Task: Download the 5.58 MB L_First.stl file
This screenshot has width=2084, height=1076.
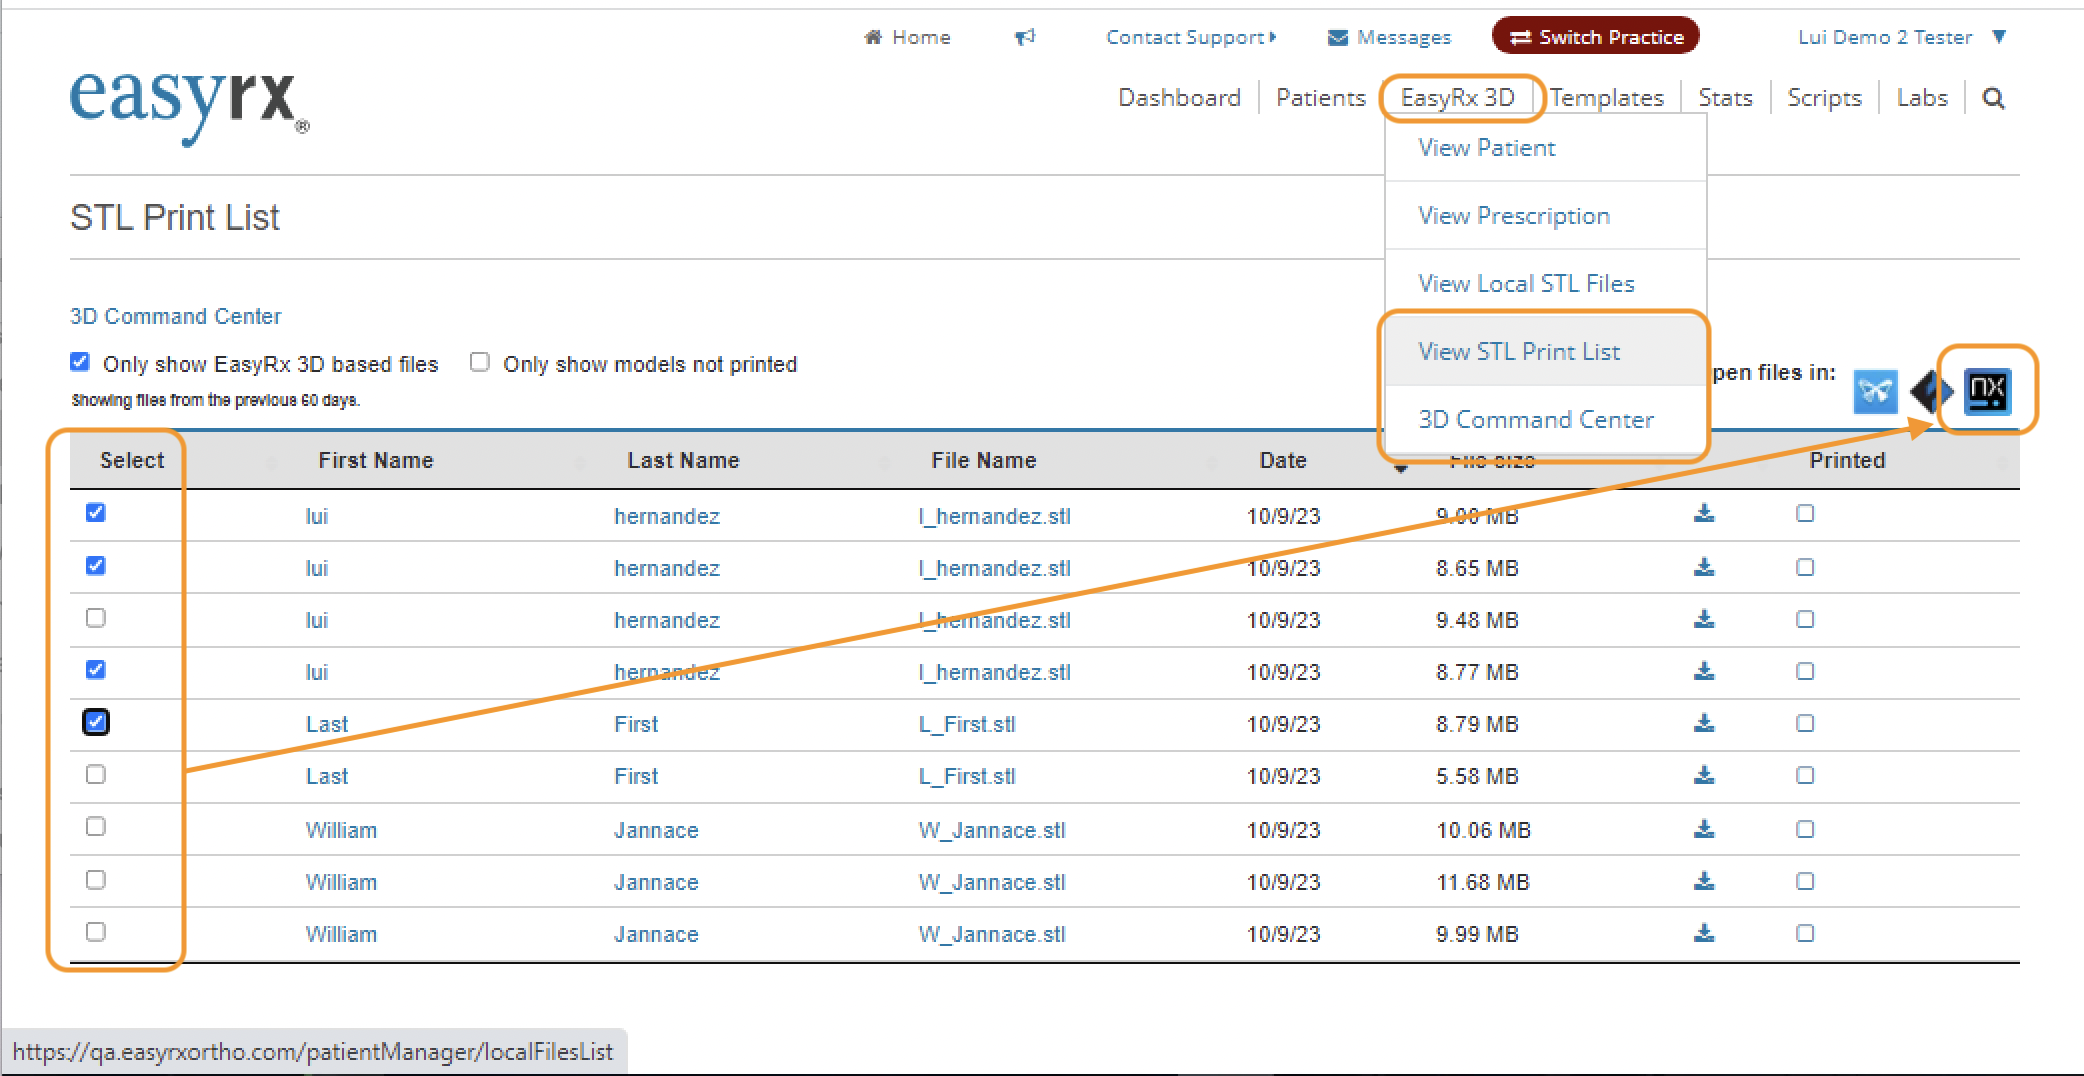Action: [x=1704, y=775]
